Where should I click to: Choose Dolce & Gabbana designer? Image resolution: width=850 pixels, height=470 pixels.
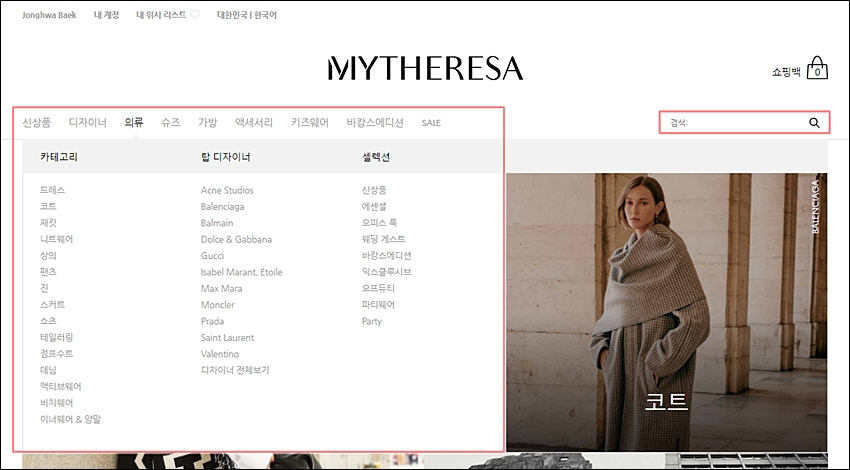point(236,239)
